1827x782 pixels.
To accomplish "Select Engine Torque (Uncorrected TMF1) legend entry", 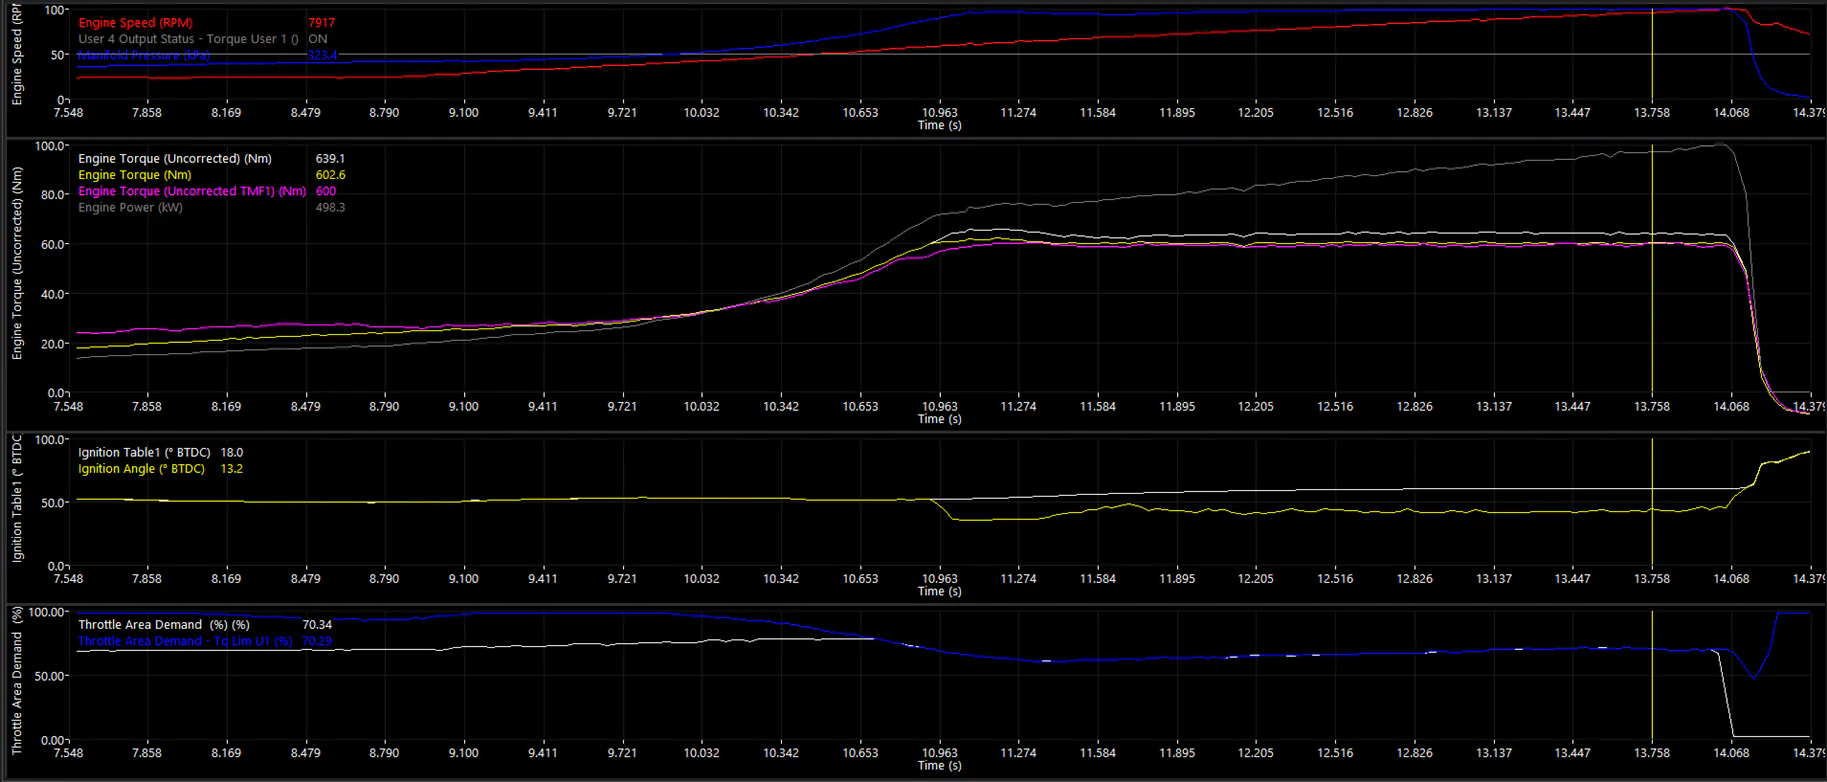I will (192, 191).
